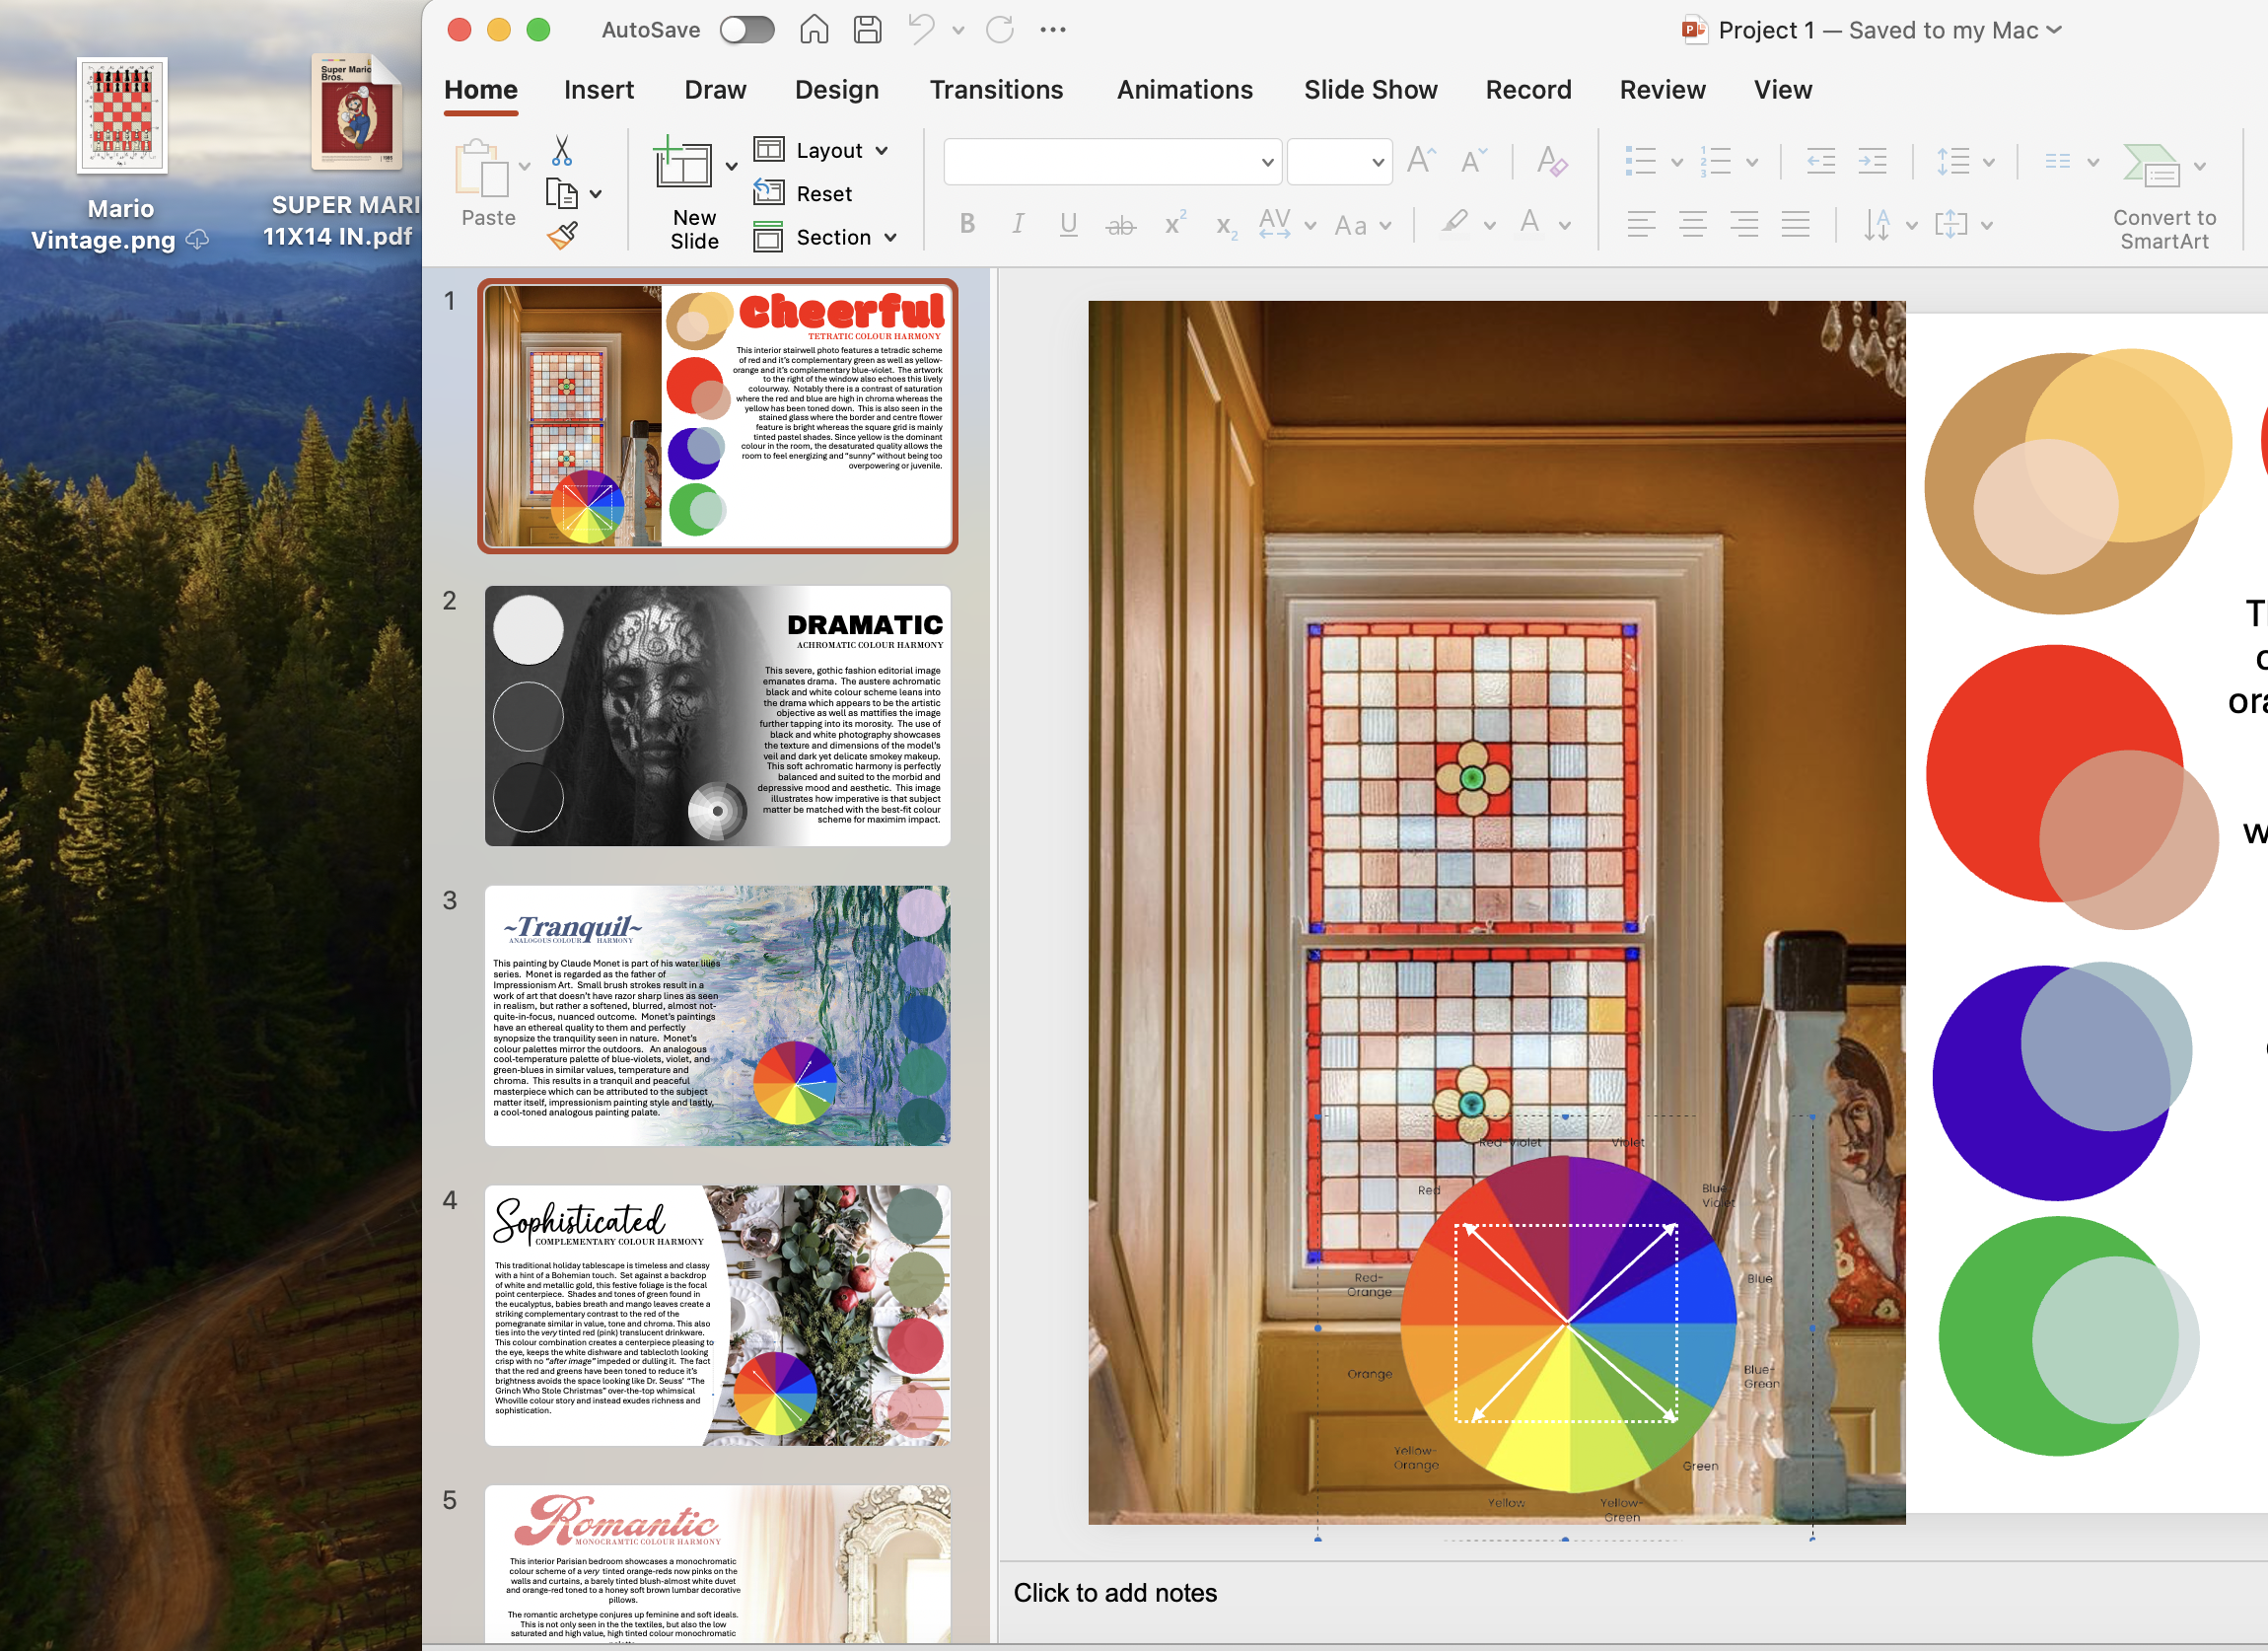This screenshot has width=2268, height=1651.
Task: Copy selection with the copy icon
Action: (561, 193)
